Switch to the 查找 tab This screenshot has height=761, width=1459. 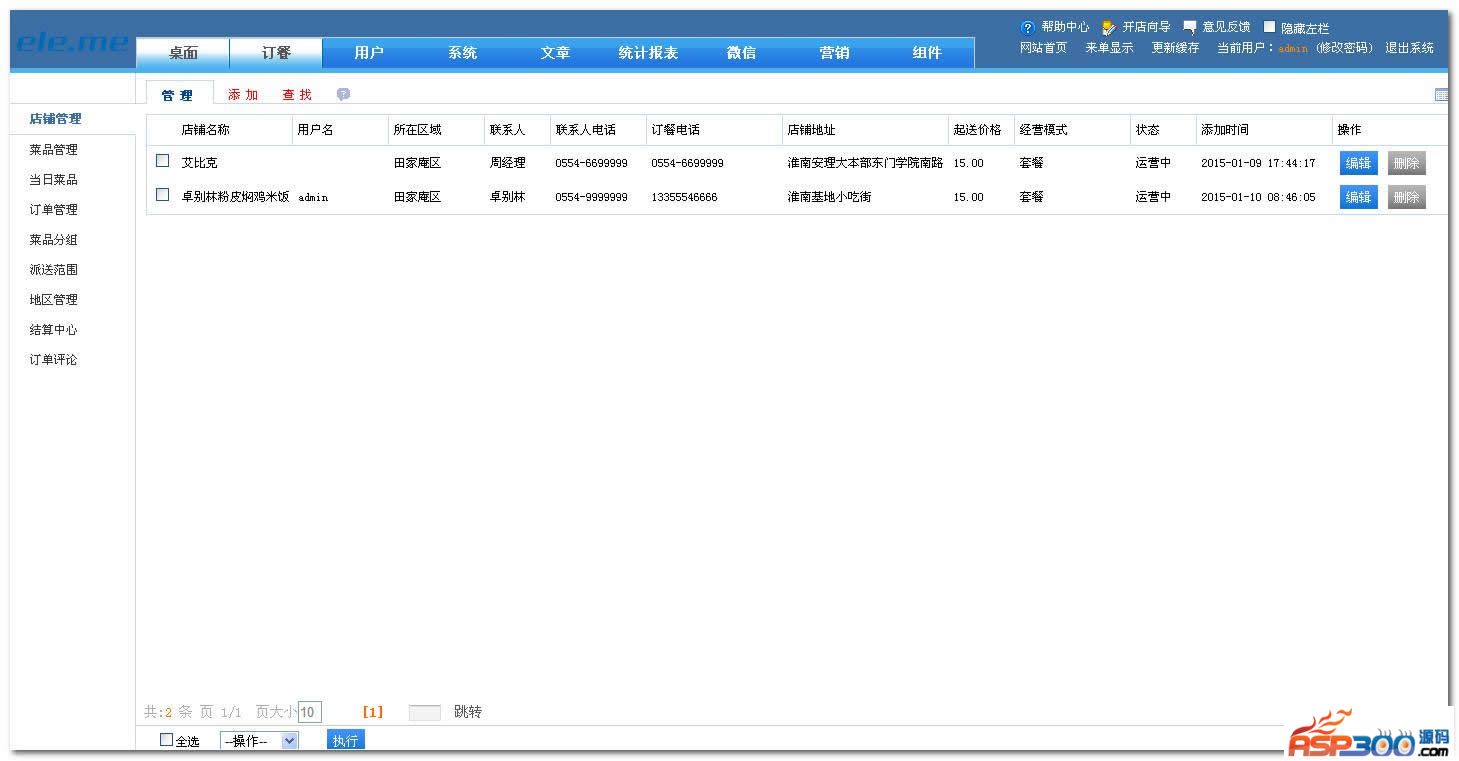coord(297,95)
